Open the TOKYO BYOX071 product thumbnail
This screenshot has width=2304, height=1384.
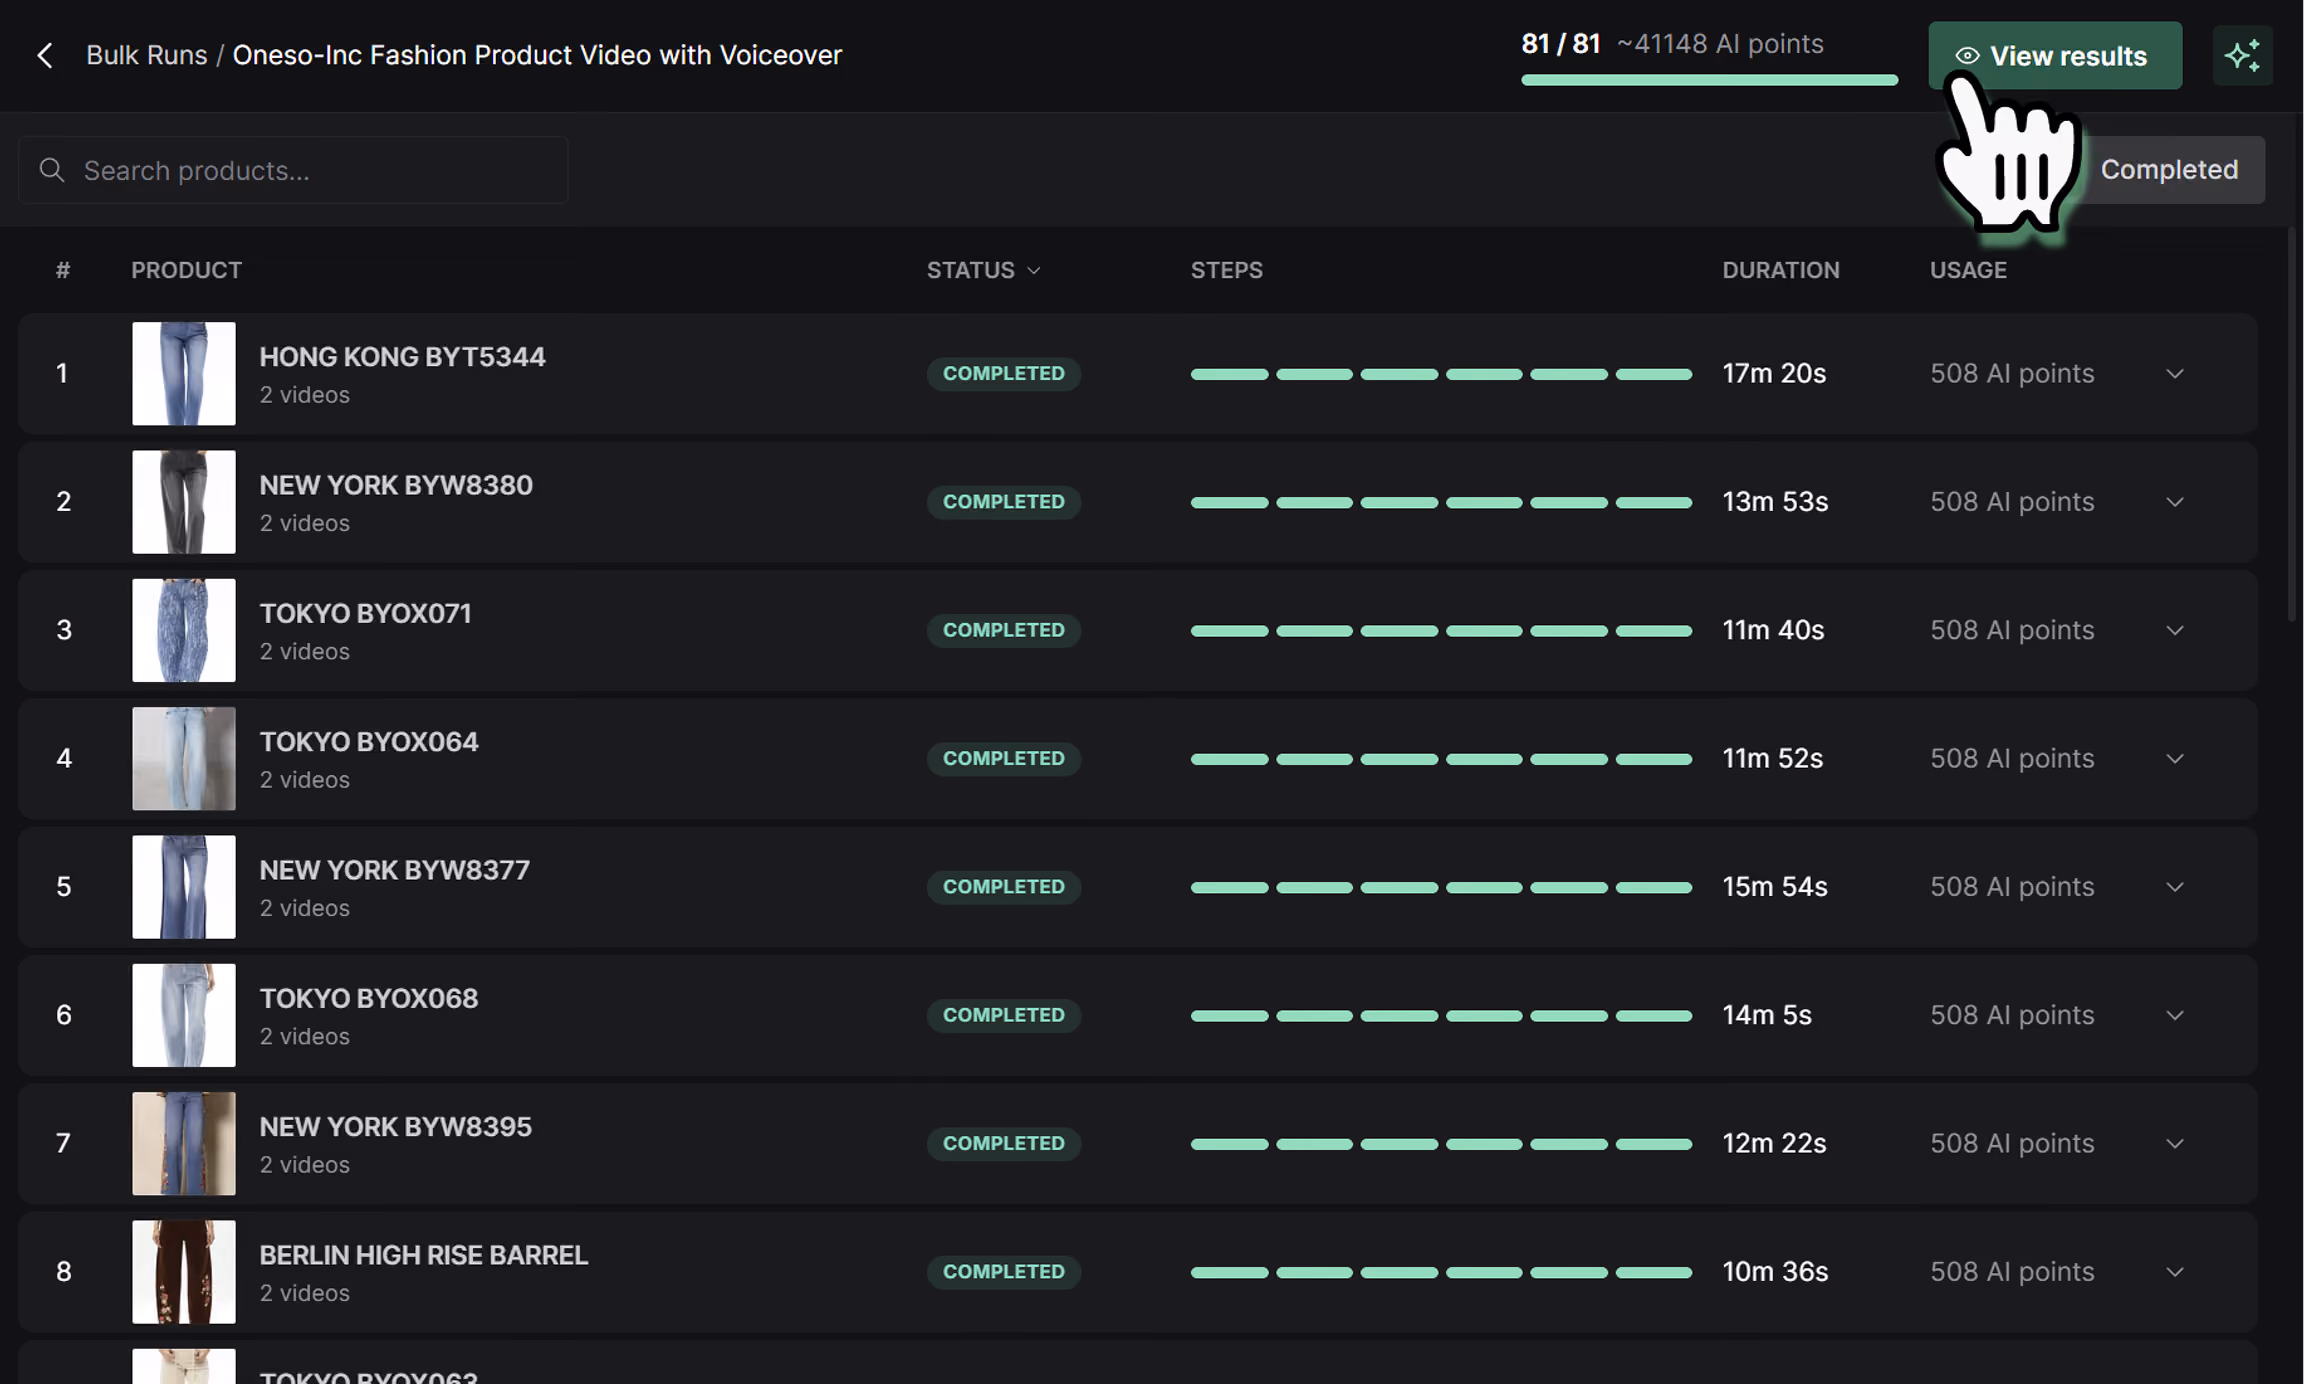pyautogui.click(x=184, y=630)
